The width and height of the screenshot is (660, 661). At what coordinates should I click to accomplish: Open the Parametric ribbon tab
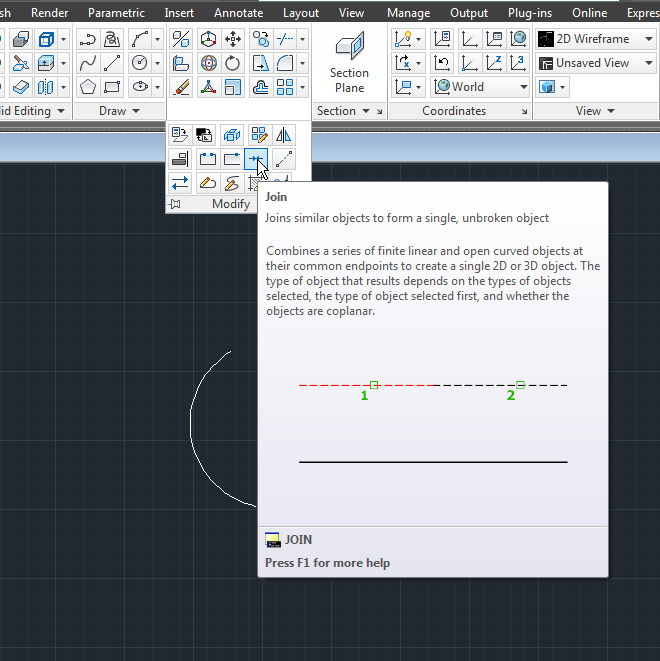point(116,13)
